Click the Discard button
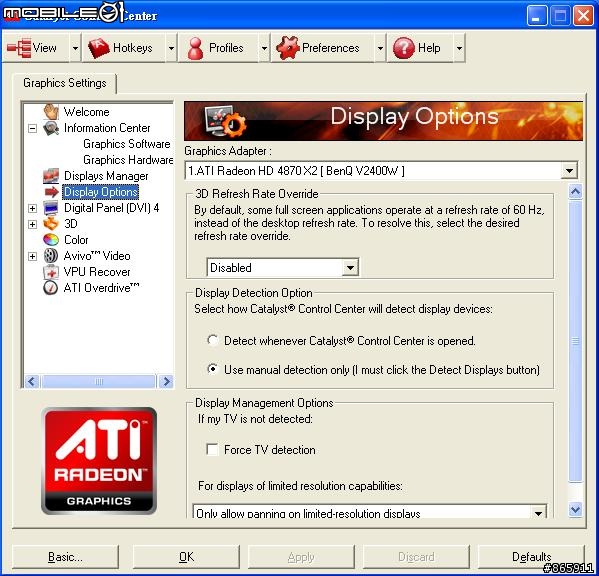Viewport: 599px width, 576px height. click(416, 557)
